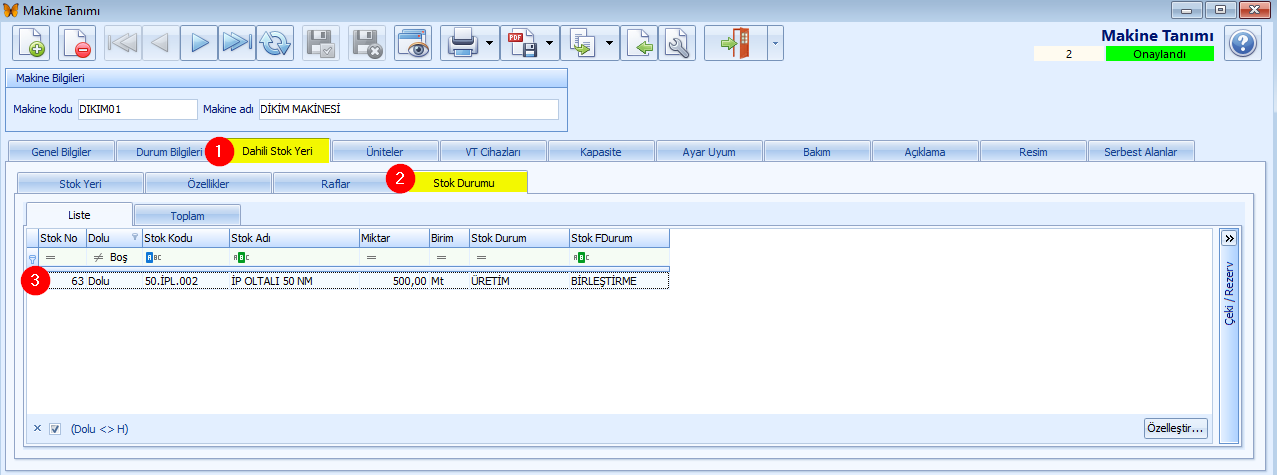Switch to the Kapasite tab
This screenshot has height=475, width=1277.
click(x=600, y=152)
